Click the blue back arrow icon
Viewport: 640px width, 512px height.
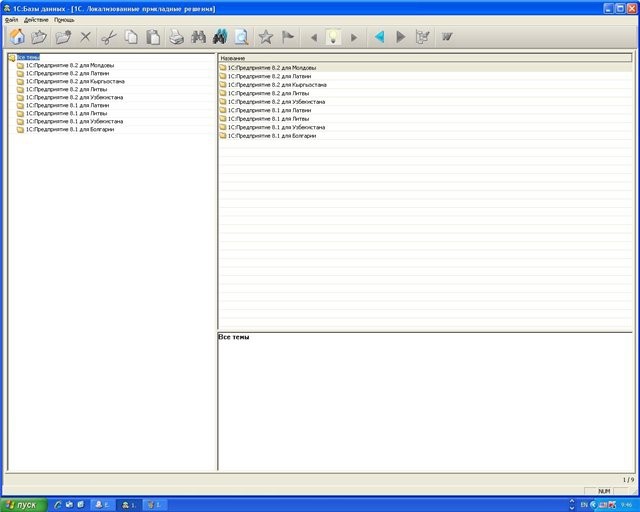coord(379,37)
